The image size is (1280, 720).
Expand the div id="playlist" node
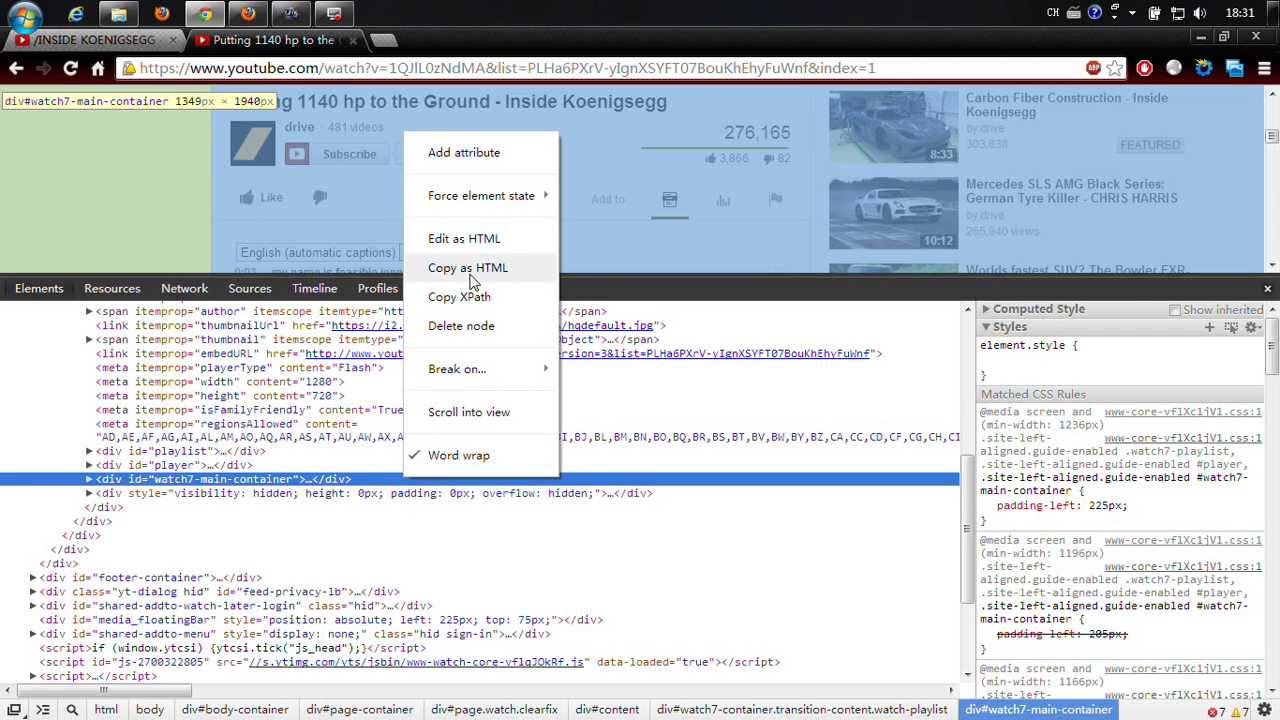pos(89,451)
